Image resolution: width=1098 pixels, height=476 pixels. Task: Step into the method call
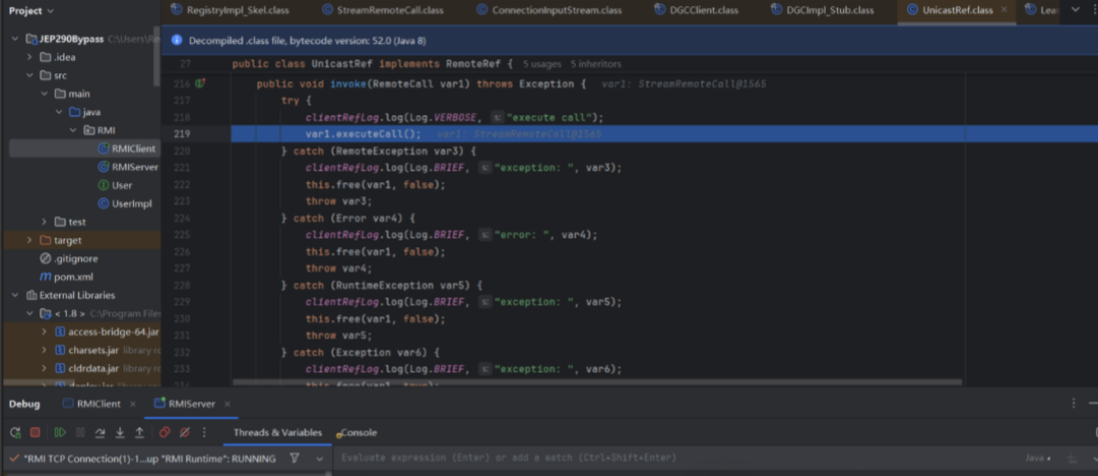coord(120,433)
